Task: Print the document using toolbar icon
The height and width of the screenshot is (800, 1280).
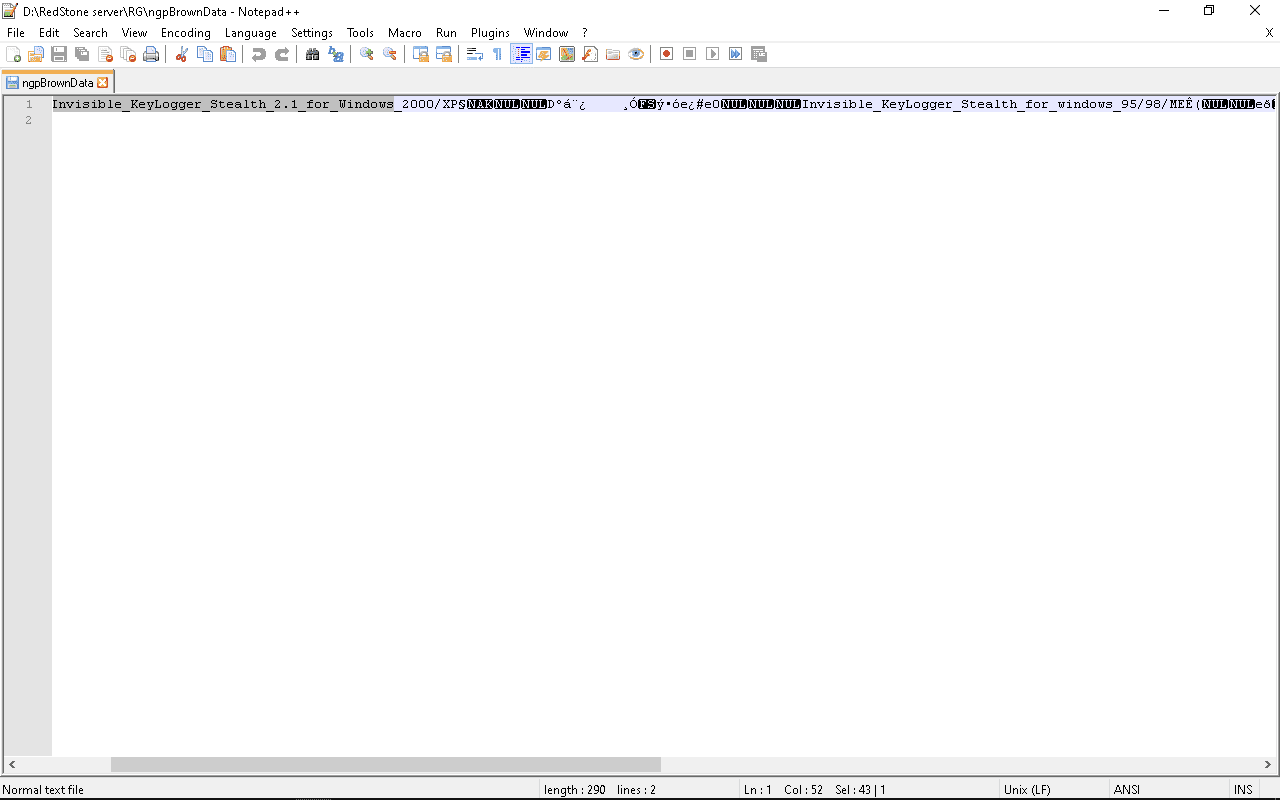Action: (151, 54)
